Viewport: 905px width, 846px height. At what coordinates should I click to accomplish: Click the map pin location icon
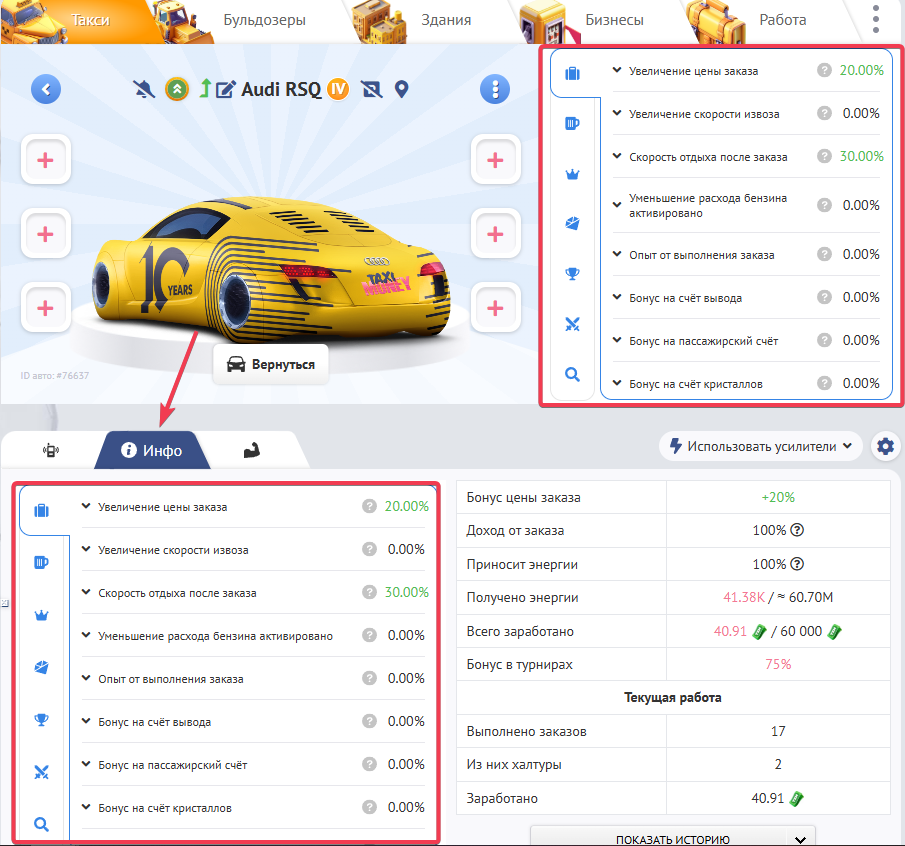402,90
